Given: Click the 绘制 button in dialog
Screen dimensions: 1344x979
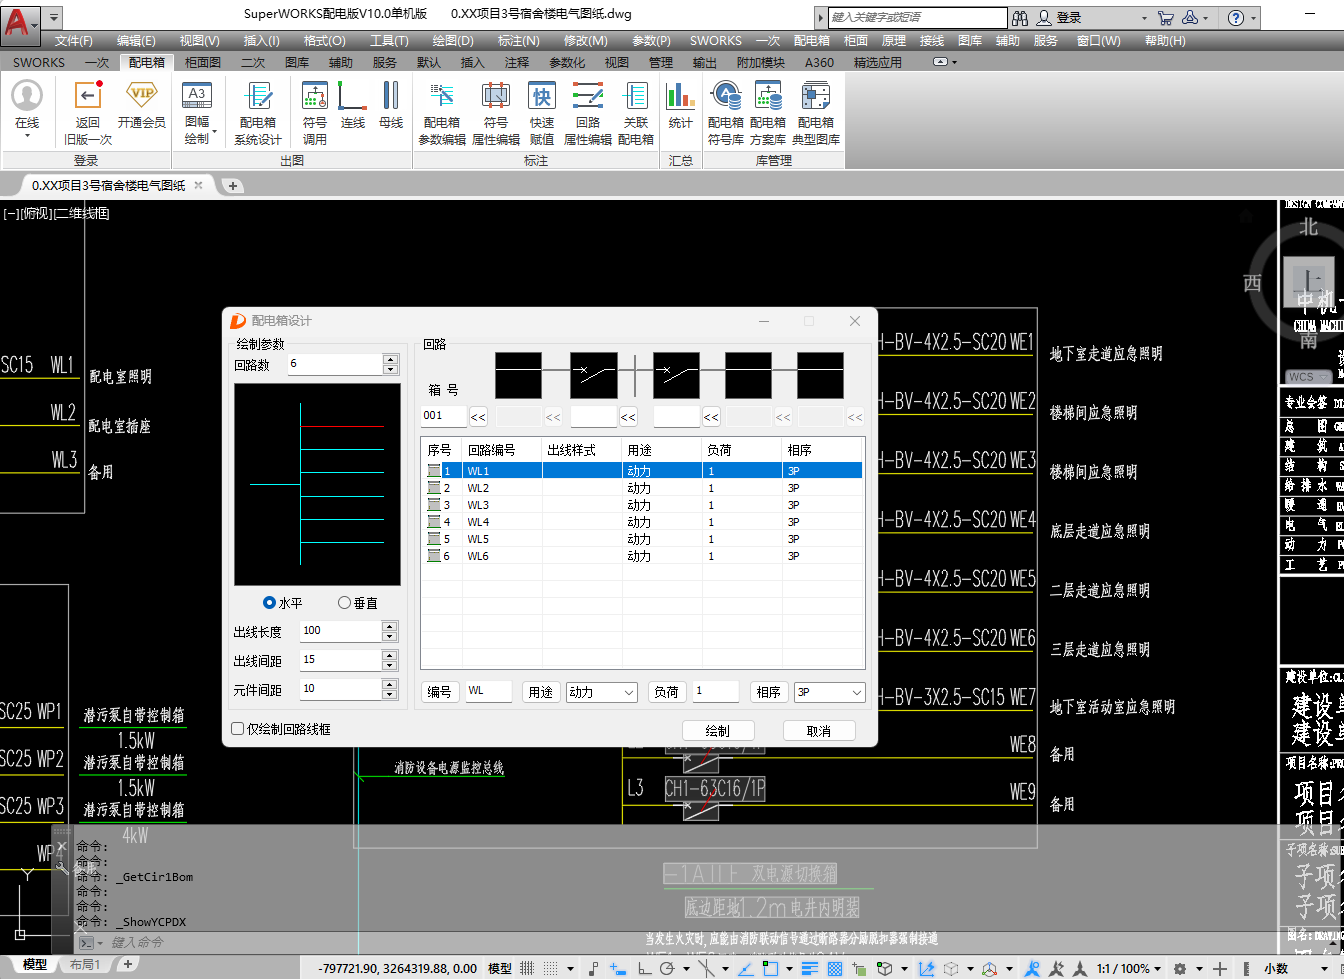Looking at the screenshot, I should tap(717, 731).
